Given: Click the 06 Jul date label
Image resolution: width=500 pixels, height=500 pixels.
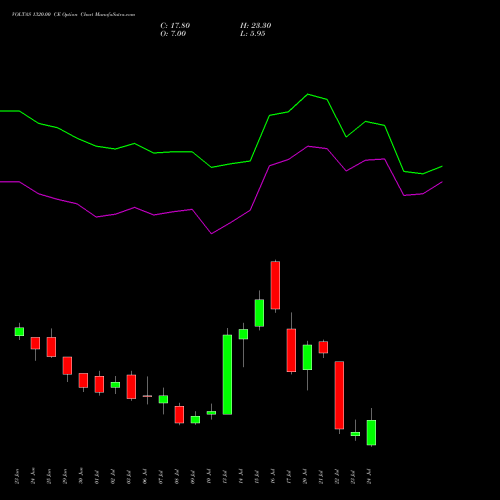Looking at the screenshot, I should click(145, 476).
